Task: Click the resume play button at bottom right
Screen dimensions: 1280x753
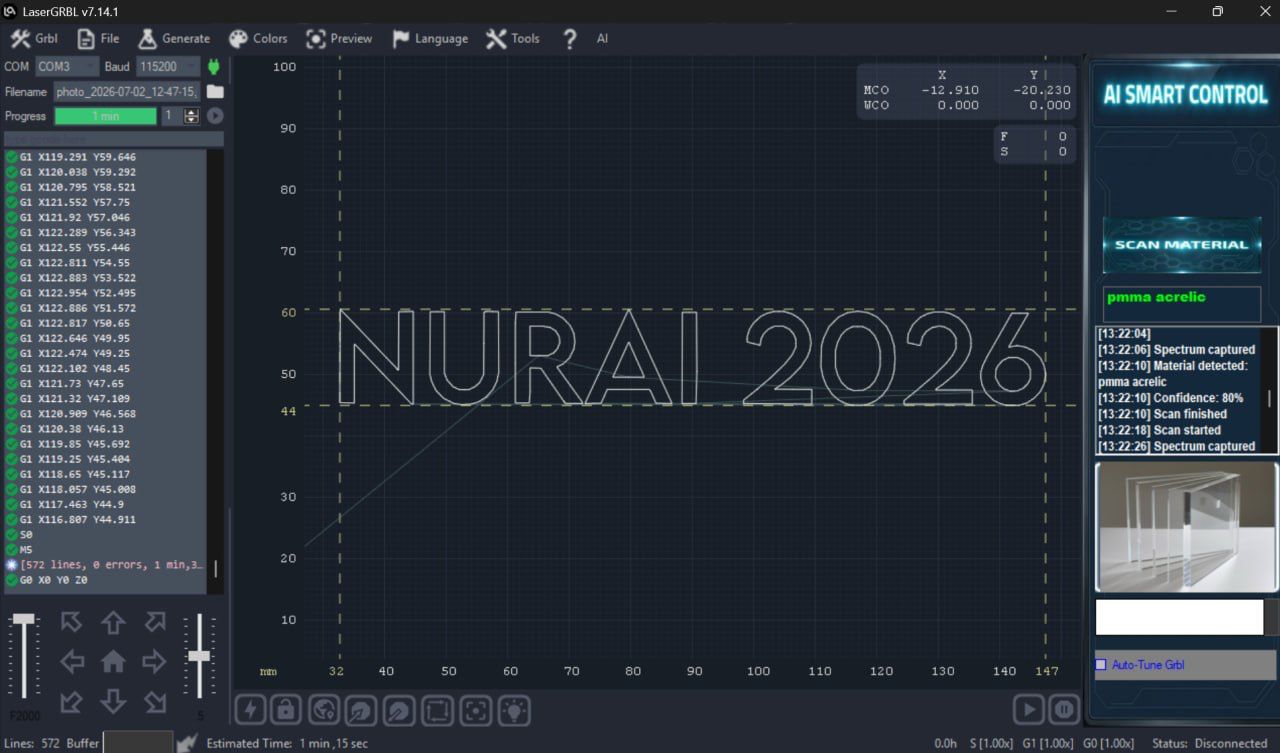Action: [1028, 710]
